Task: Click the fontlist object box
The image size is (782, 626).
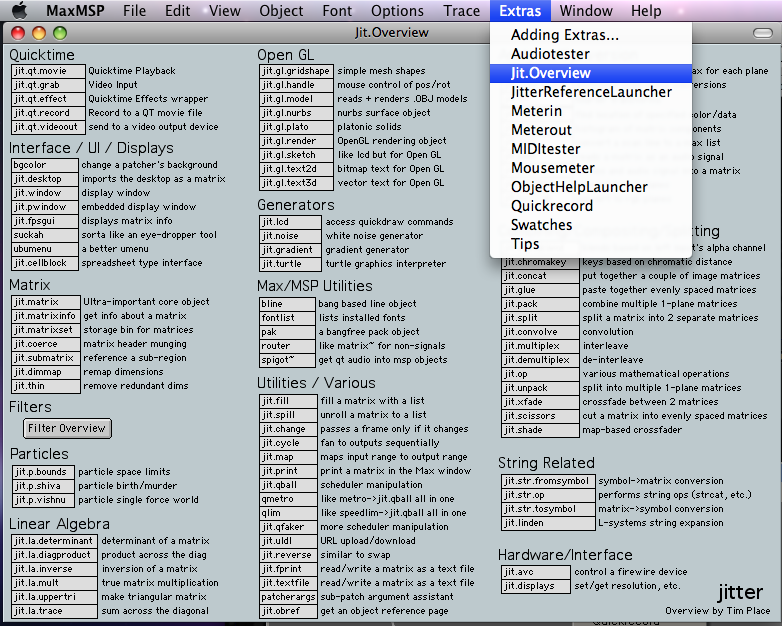Action: [287, 318]
